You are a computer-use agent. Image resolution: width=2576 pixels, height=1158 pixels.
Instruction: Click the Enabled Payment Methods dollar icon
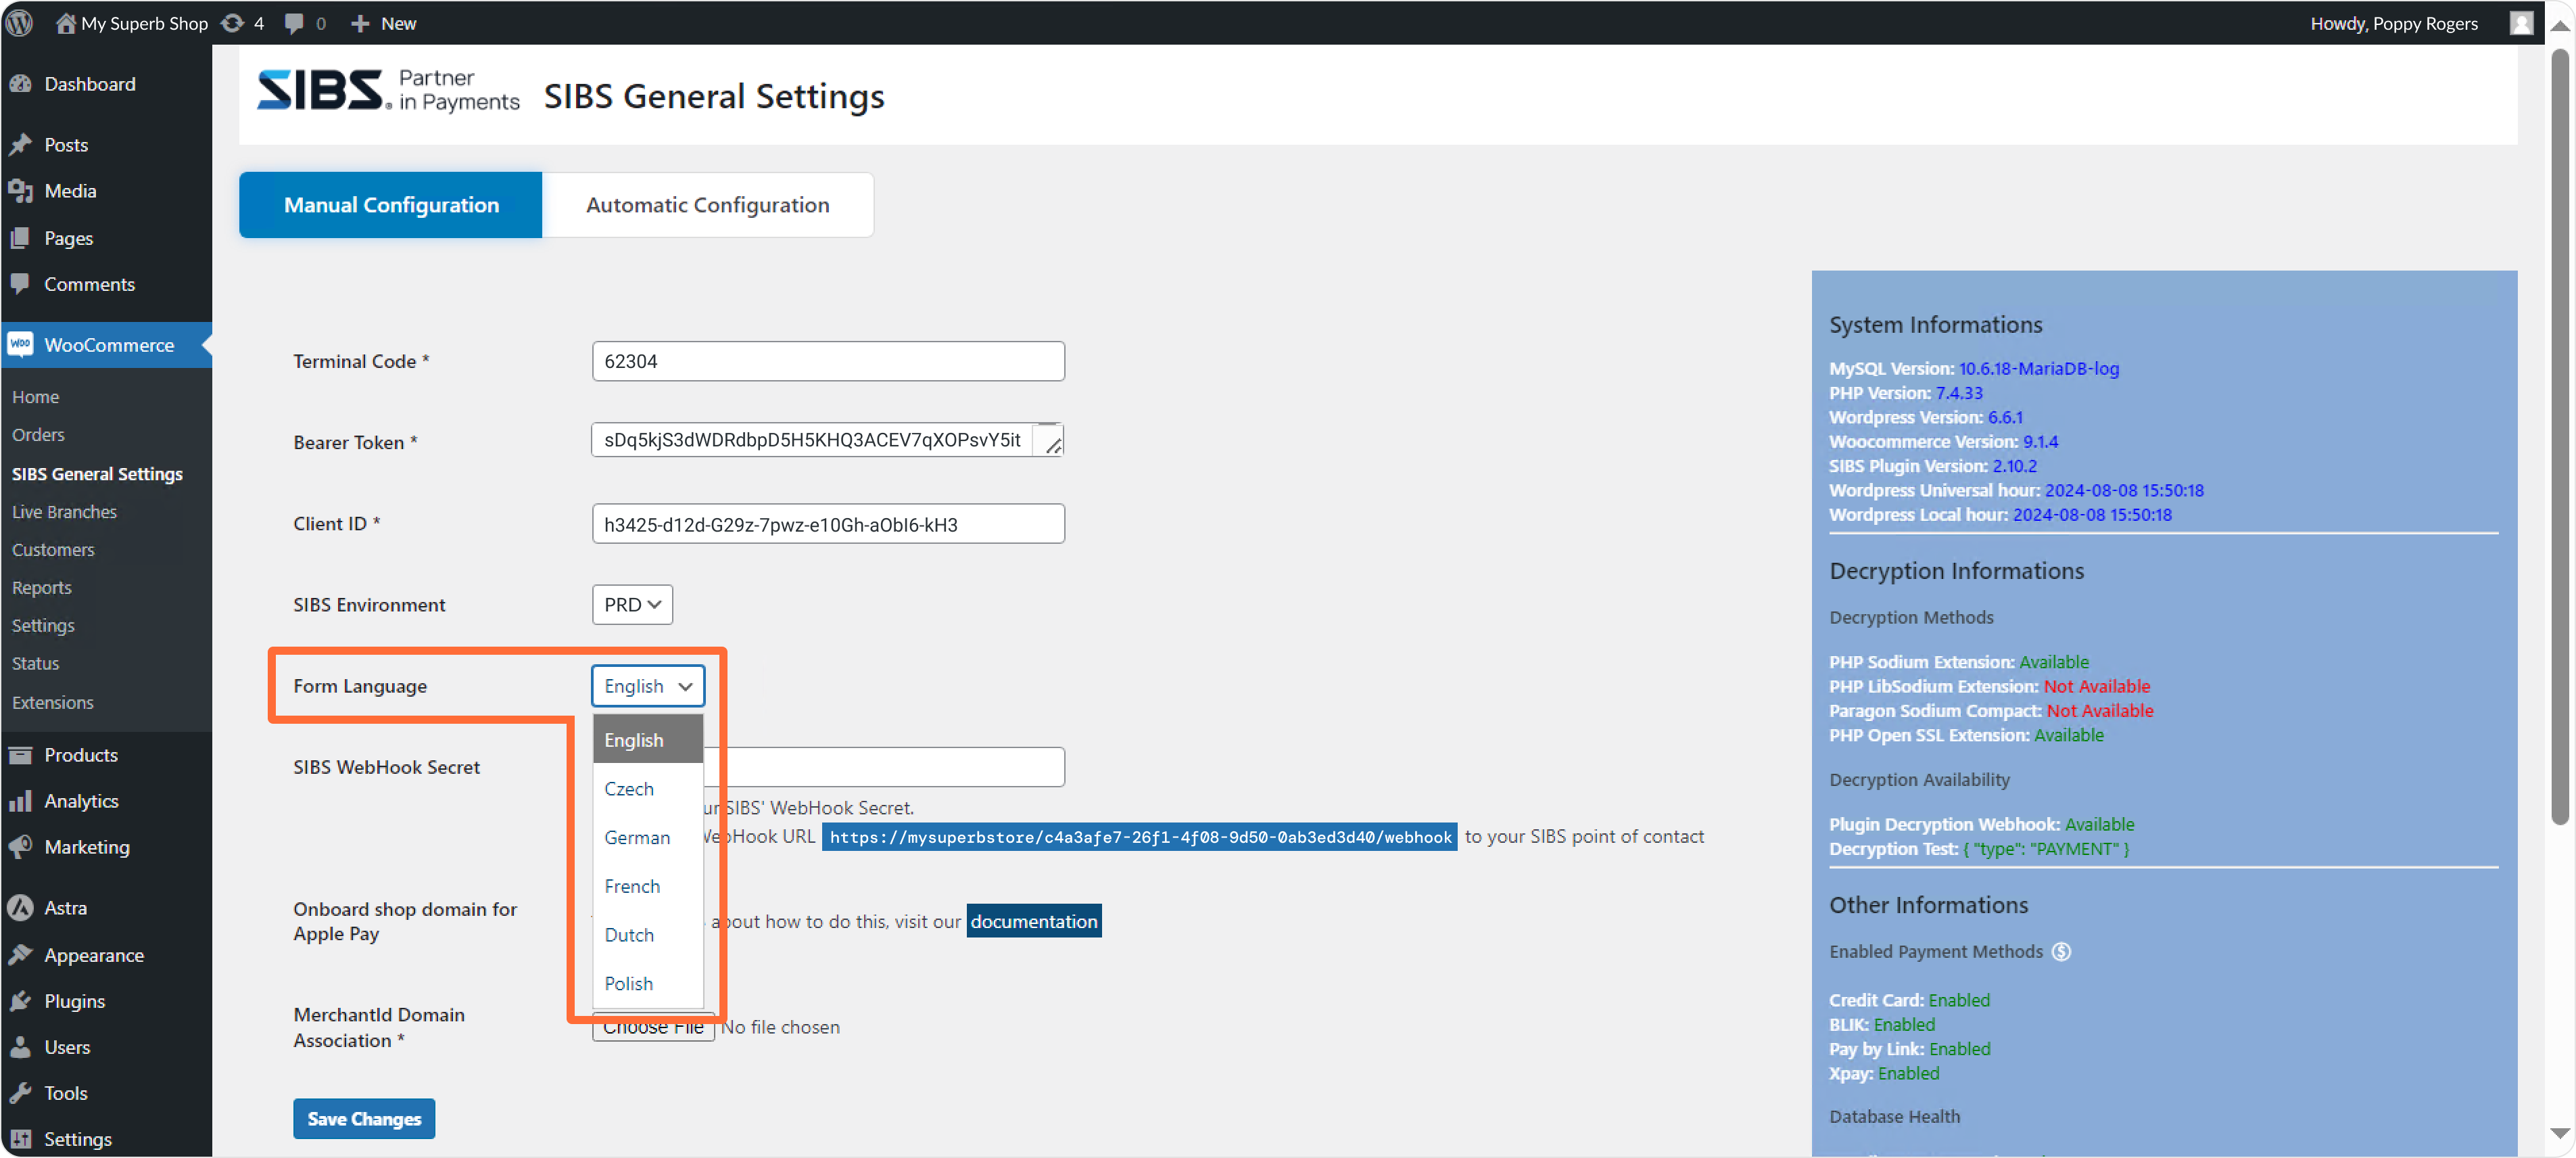pyautogui.click(x=2061, y=951)
